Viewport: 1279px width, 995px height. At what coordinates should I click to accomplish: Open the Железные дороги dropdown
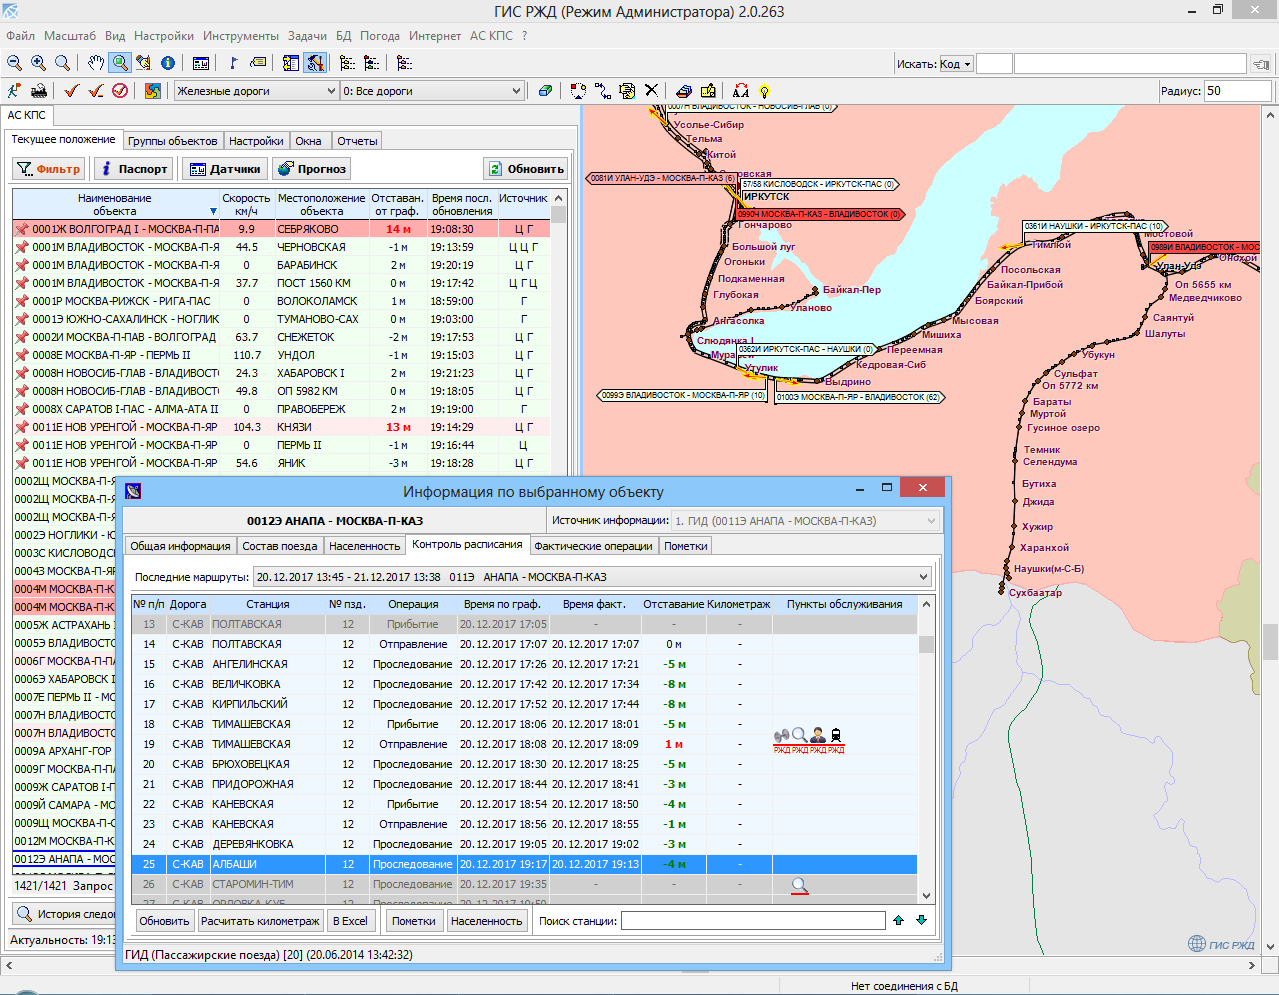tap(257, 91)
